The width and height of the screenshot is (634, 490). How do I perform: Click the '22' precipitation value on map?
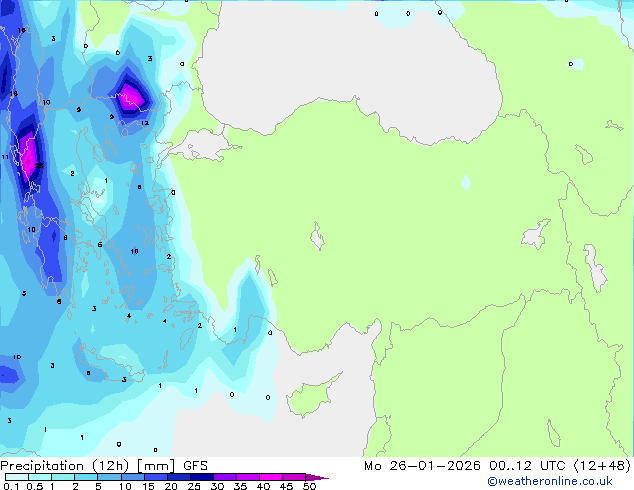[x=39, y=166]
